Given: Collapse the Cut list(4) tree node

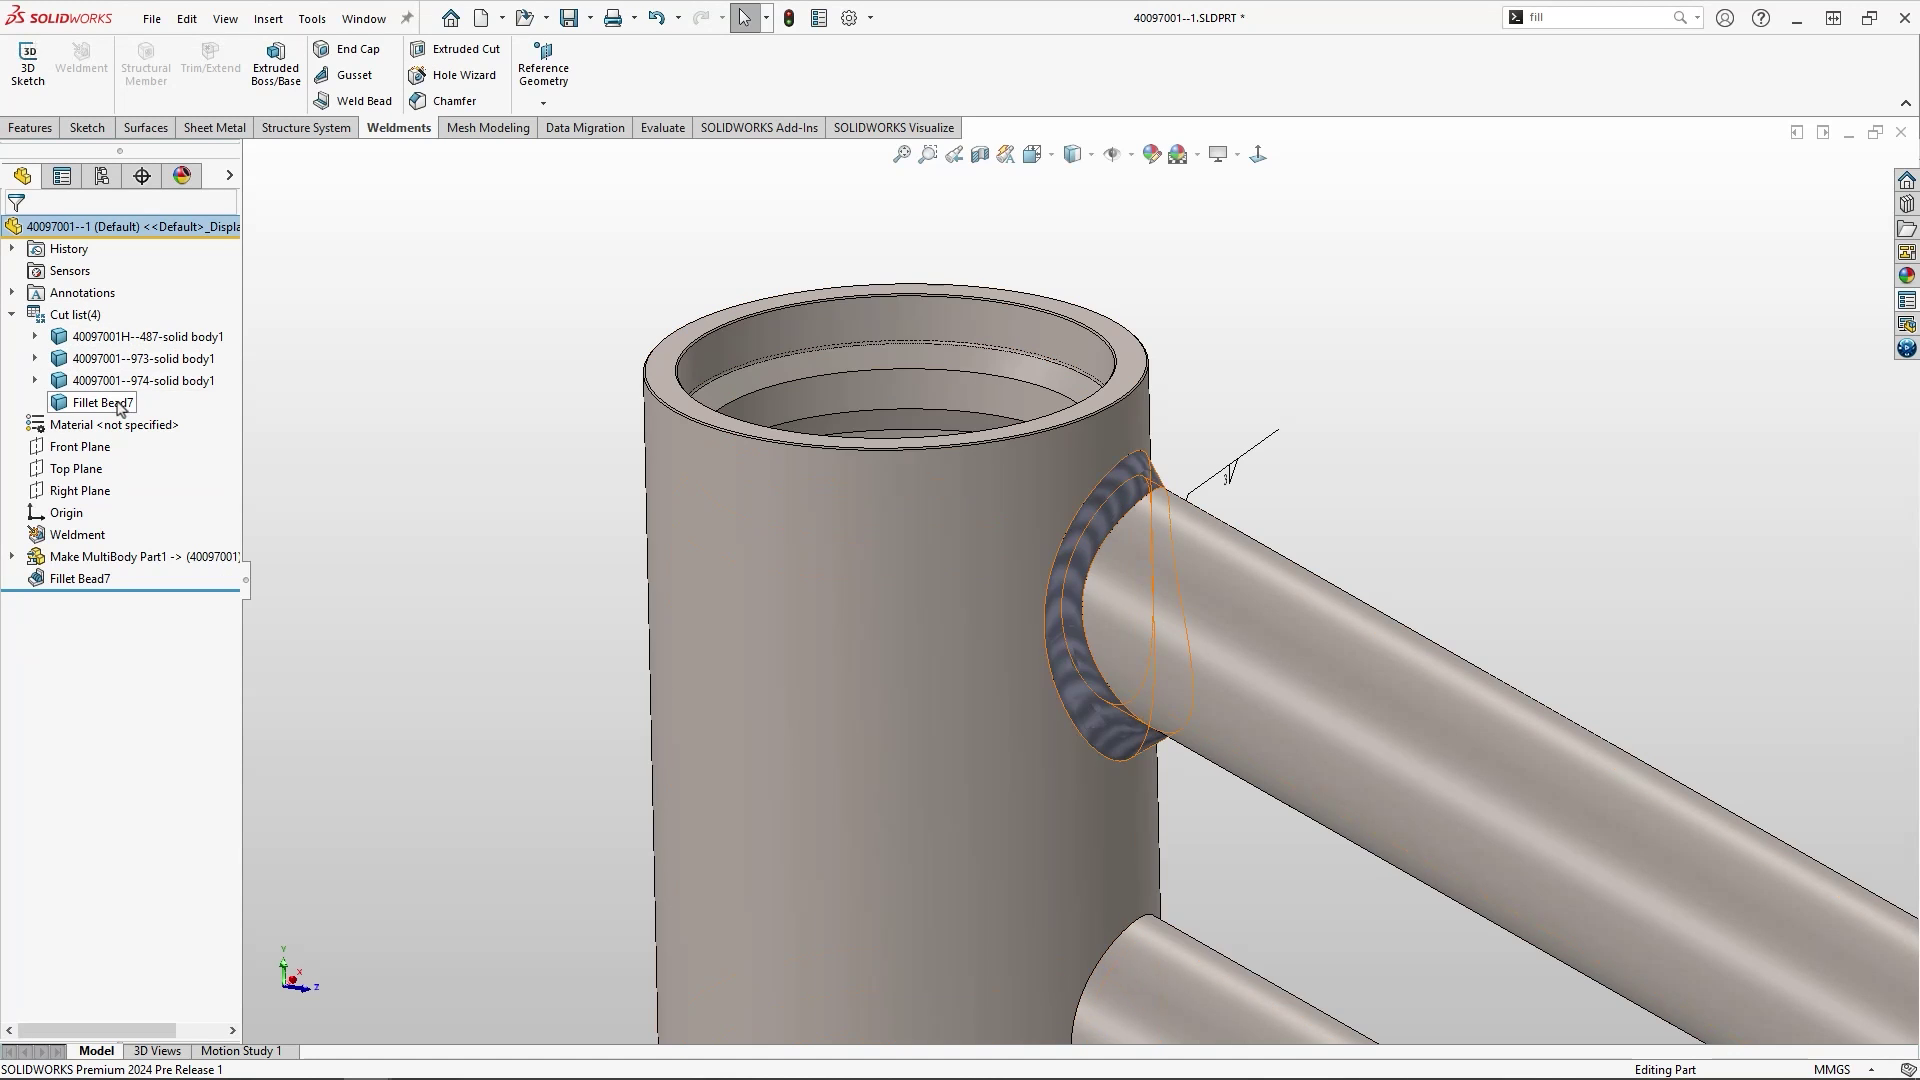Looking at the screenshot, I should (x=11, y=314).
